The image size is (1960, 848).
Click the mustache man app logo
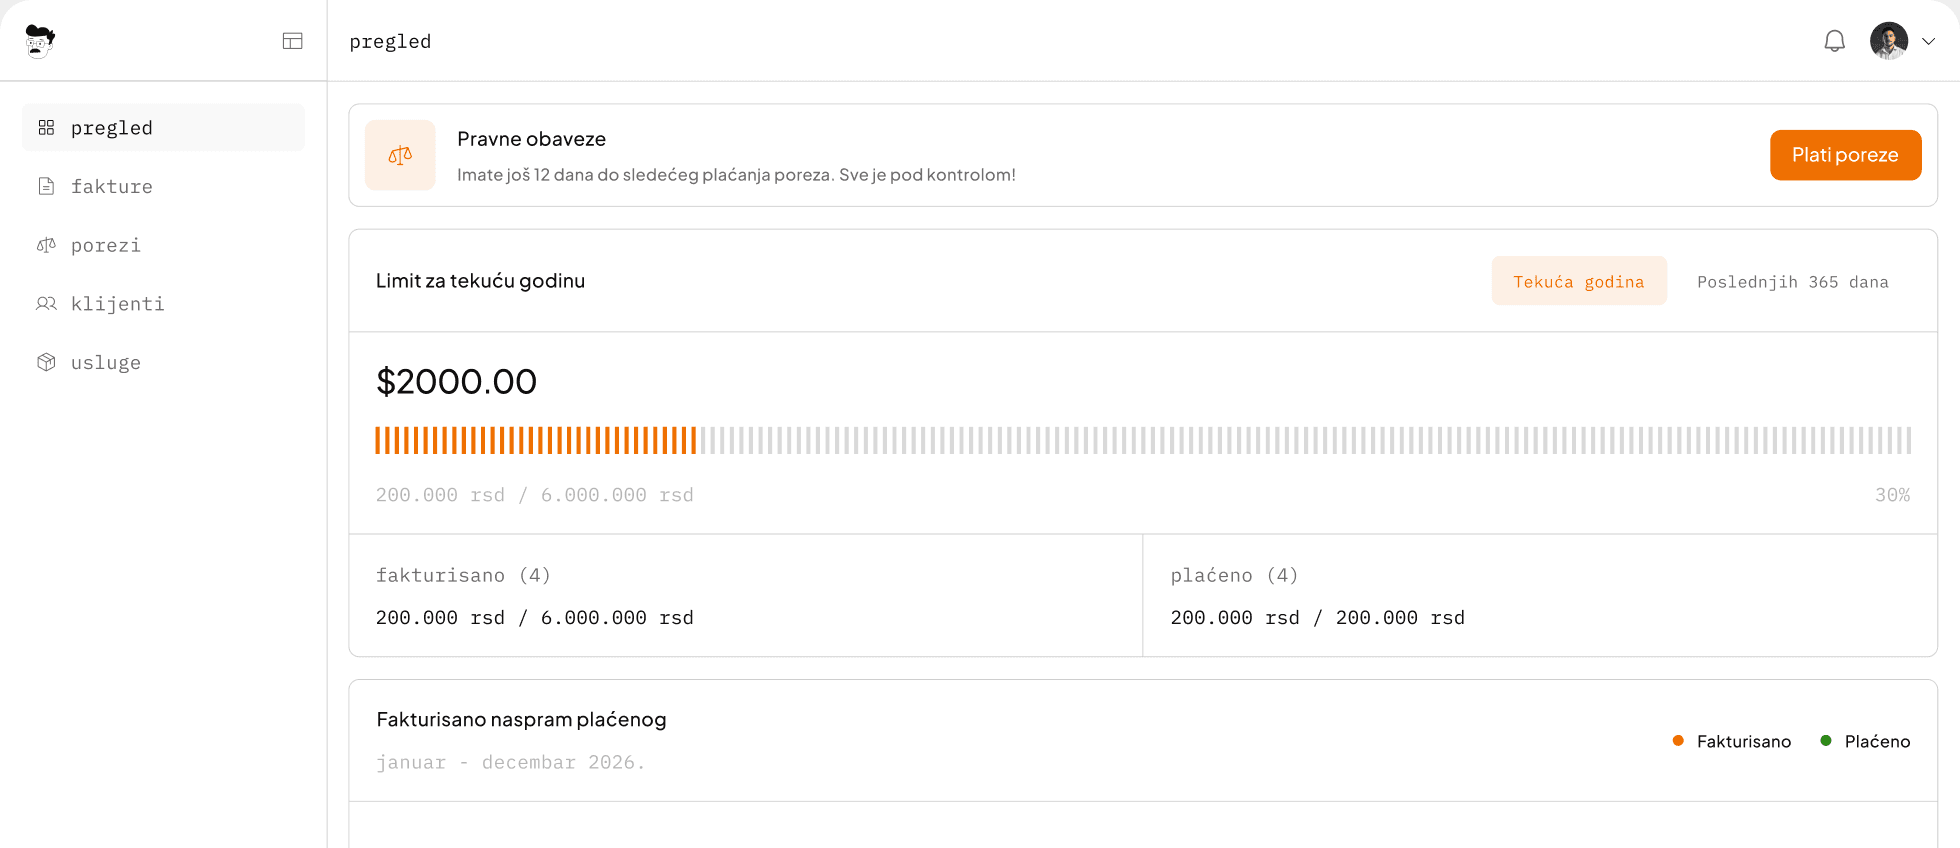40,41
